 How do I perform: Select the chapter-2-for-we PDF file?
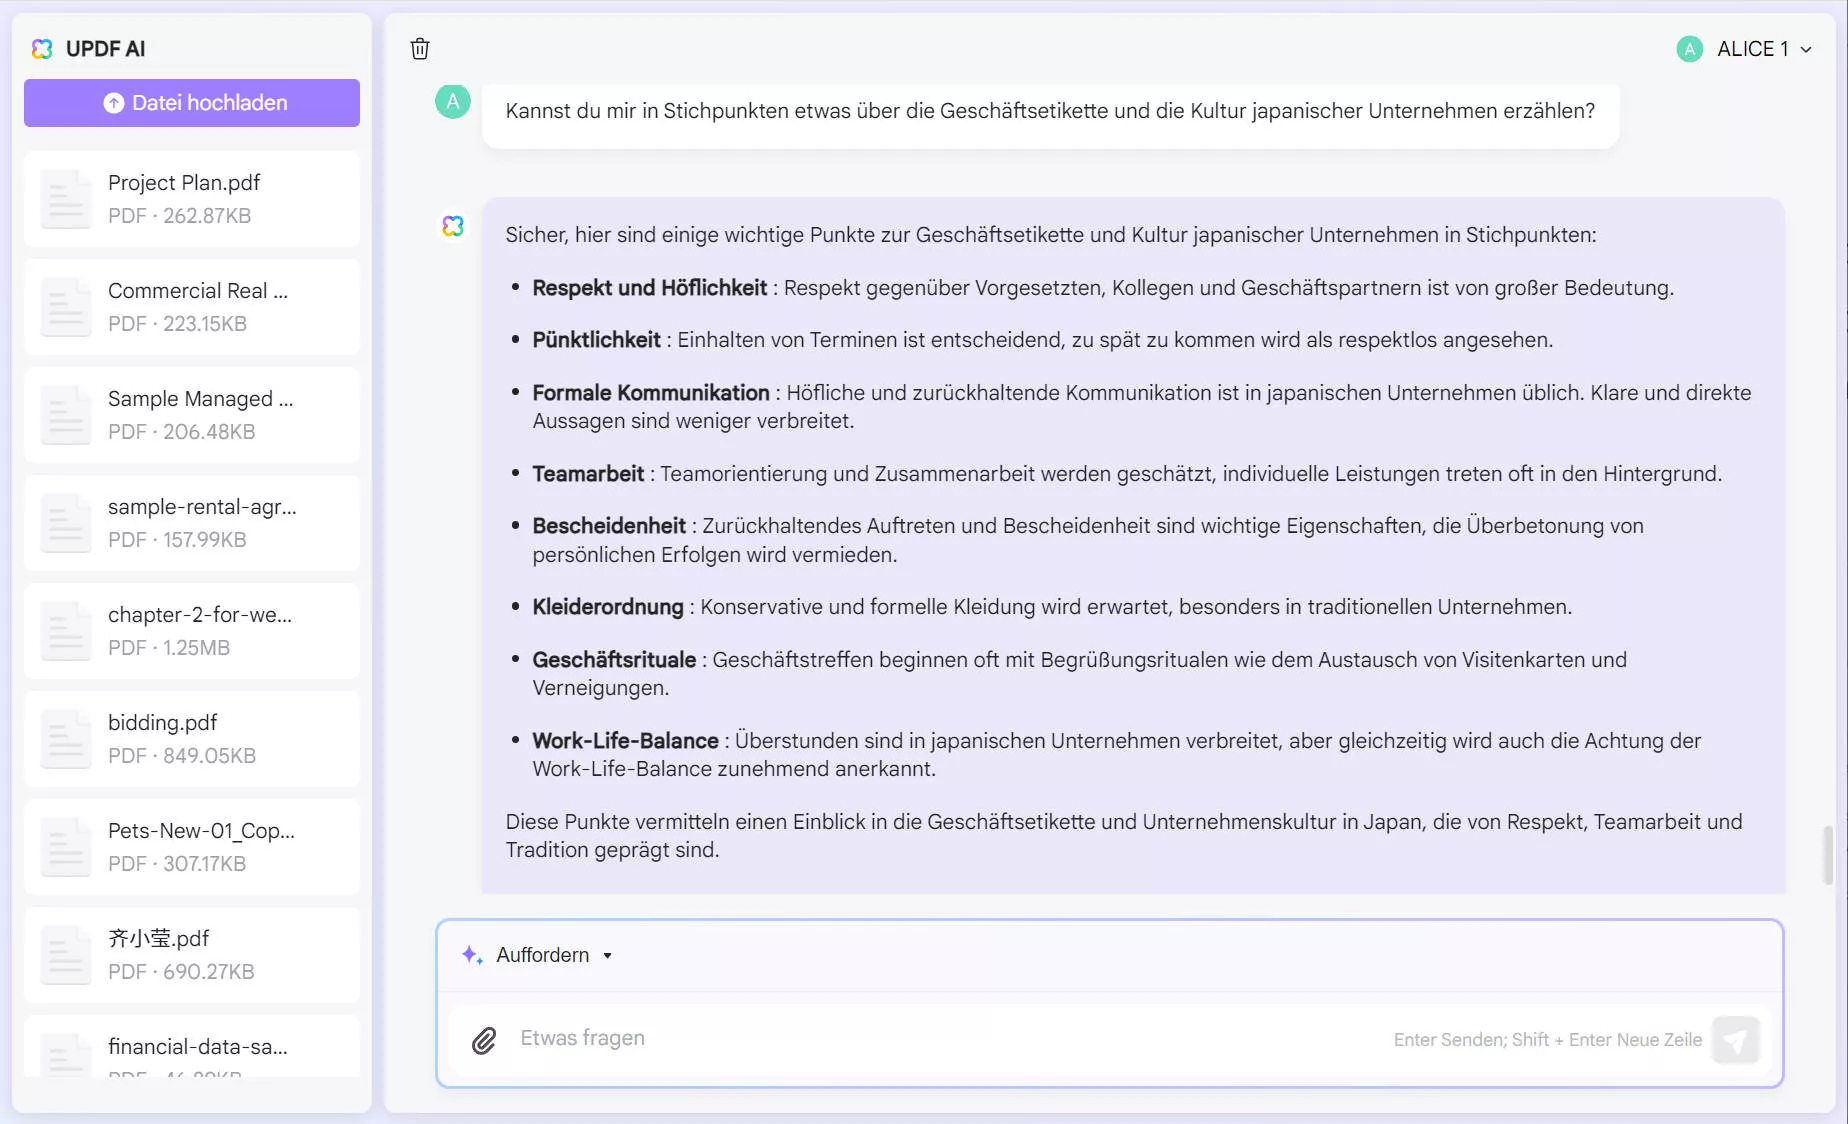click(x=190, y=630)
